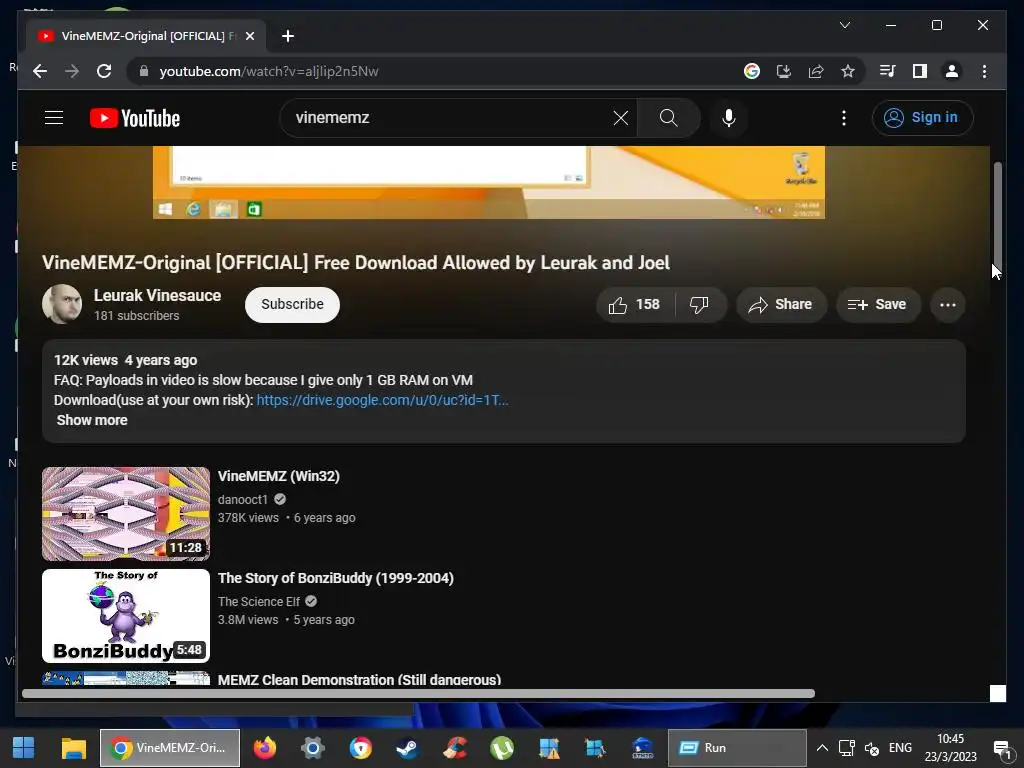Open the BonziBuddy story thumbnail
Screen dimensions: 1024x768
point(126,616)
